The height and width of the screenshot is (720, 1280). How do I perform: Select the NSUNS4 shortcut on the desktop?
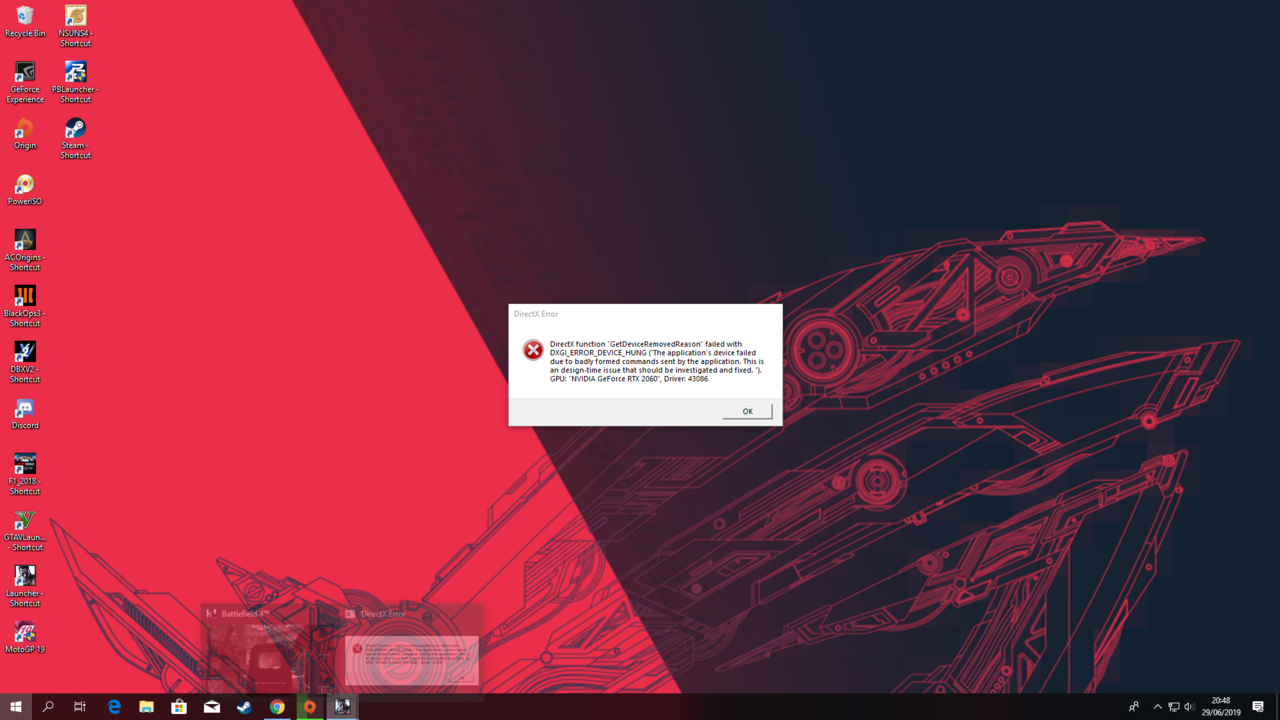(x=75, y=26)
